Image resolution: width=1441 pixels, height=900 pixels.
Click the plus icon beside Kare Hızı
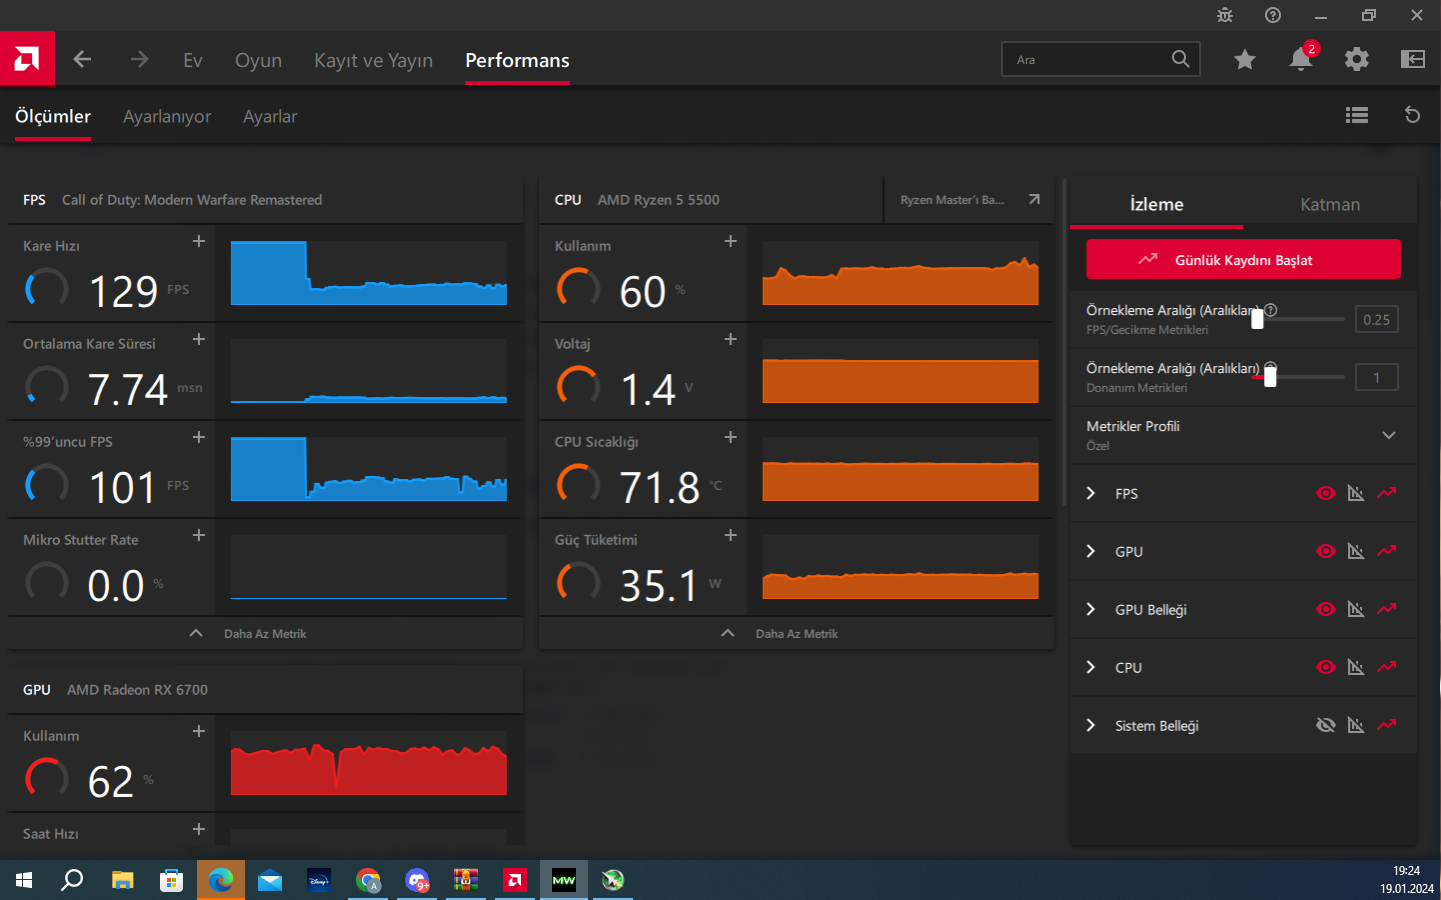point(199,241)
